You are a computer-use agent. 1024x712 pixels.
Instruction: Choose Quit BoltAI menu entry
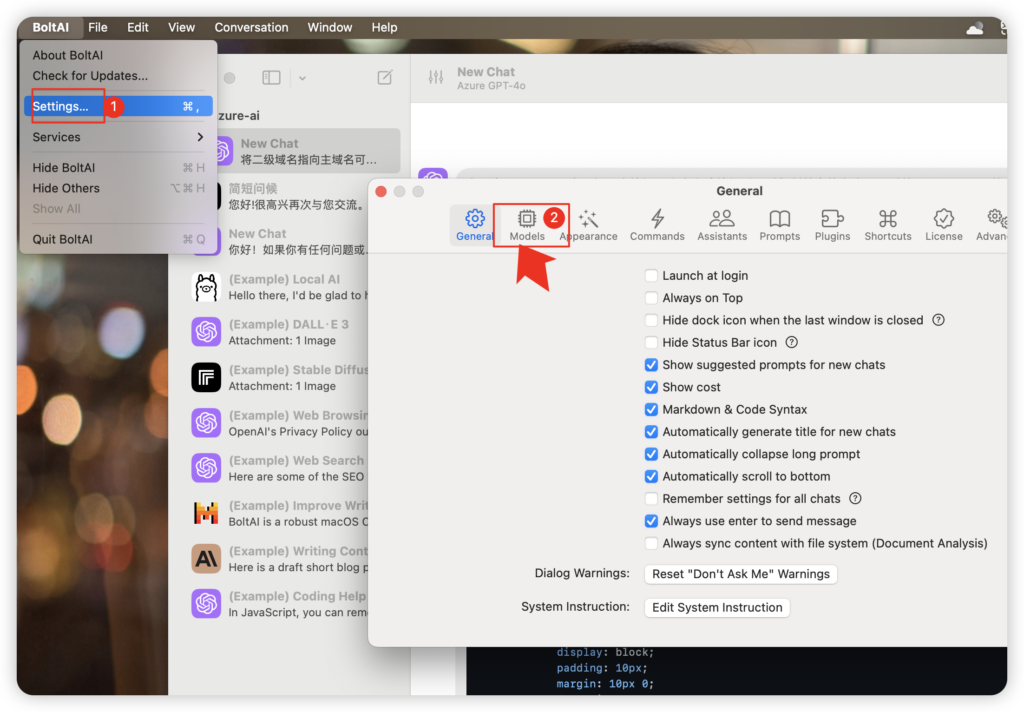(118, 239)
